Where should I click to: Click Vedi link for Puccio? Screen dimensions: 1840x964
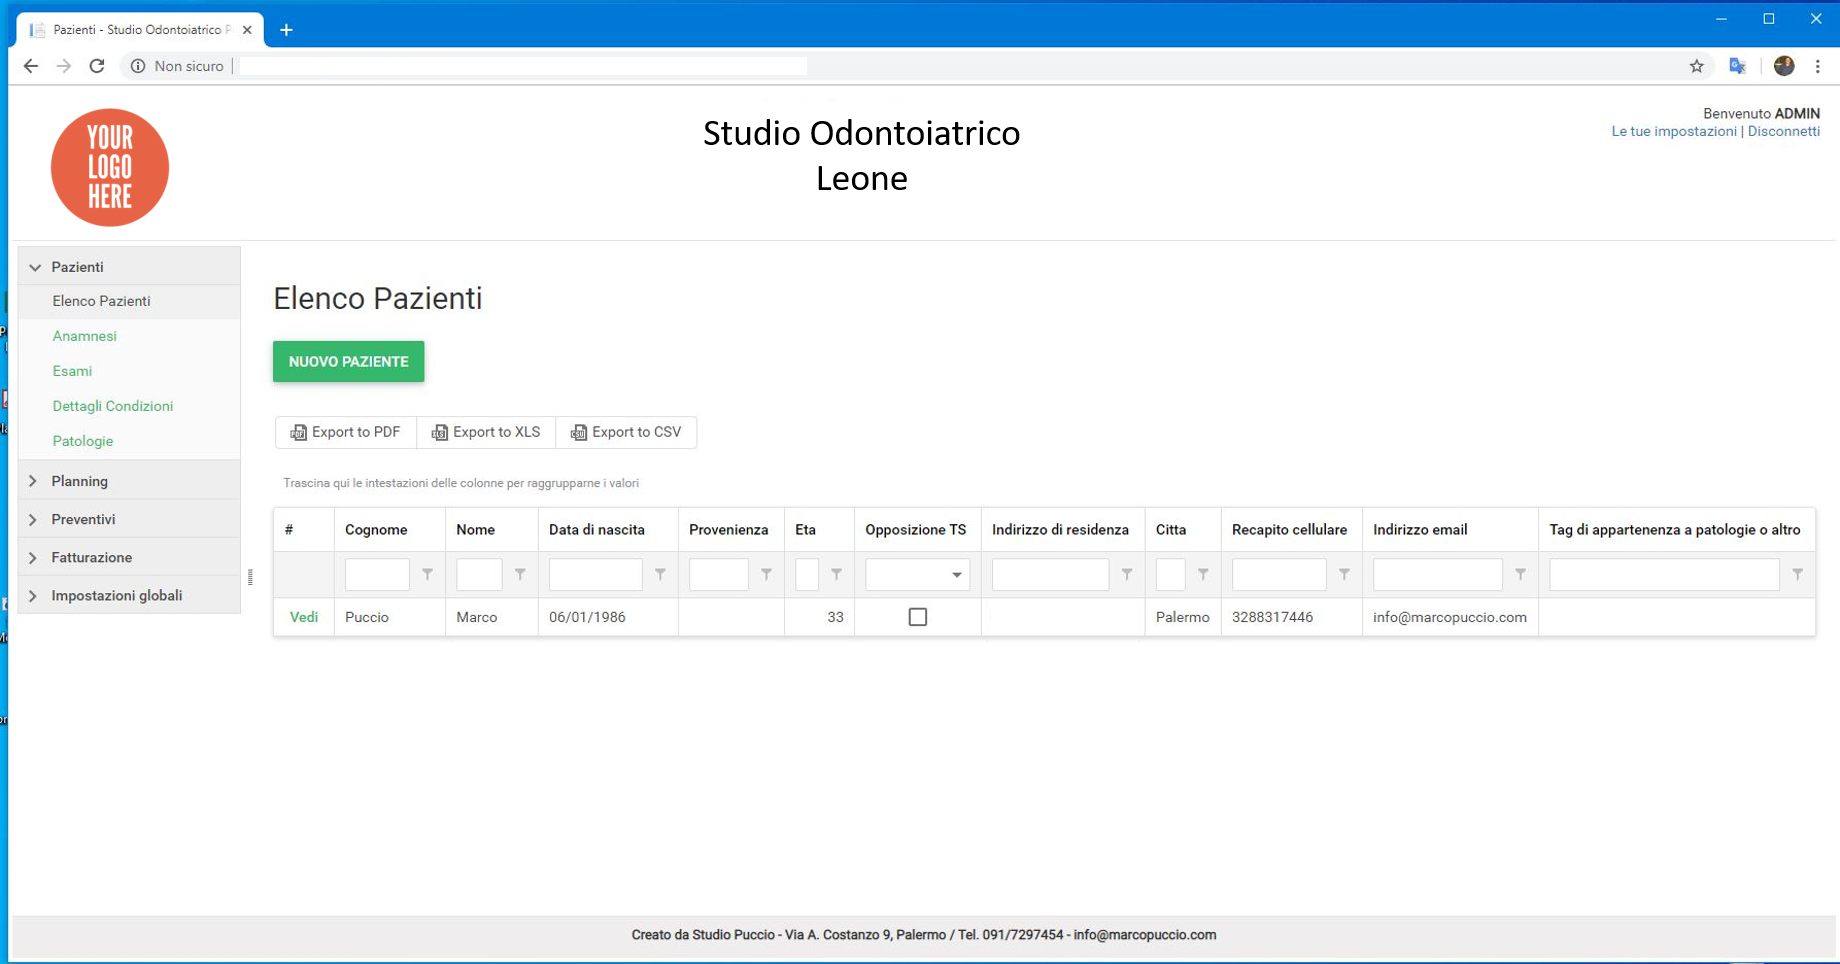304,617
